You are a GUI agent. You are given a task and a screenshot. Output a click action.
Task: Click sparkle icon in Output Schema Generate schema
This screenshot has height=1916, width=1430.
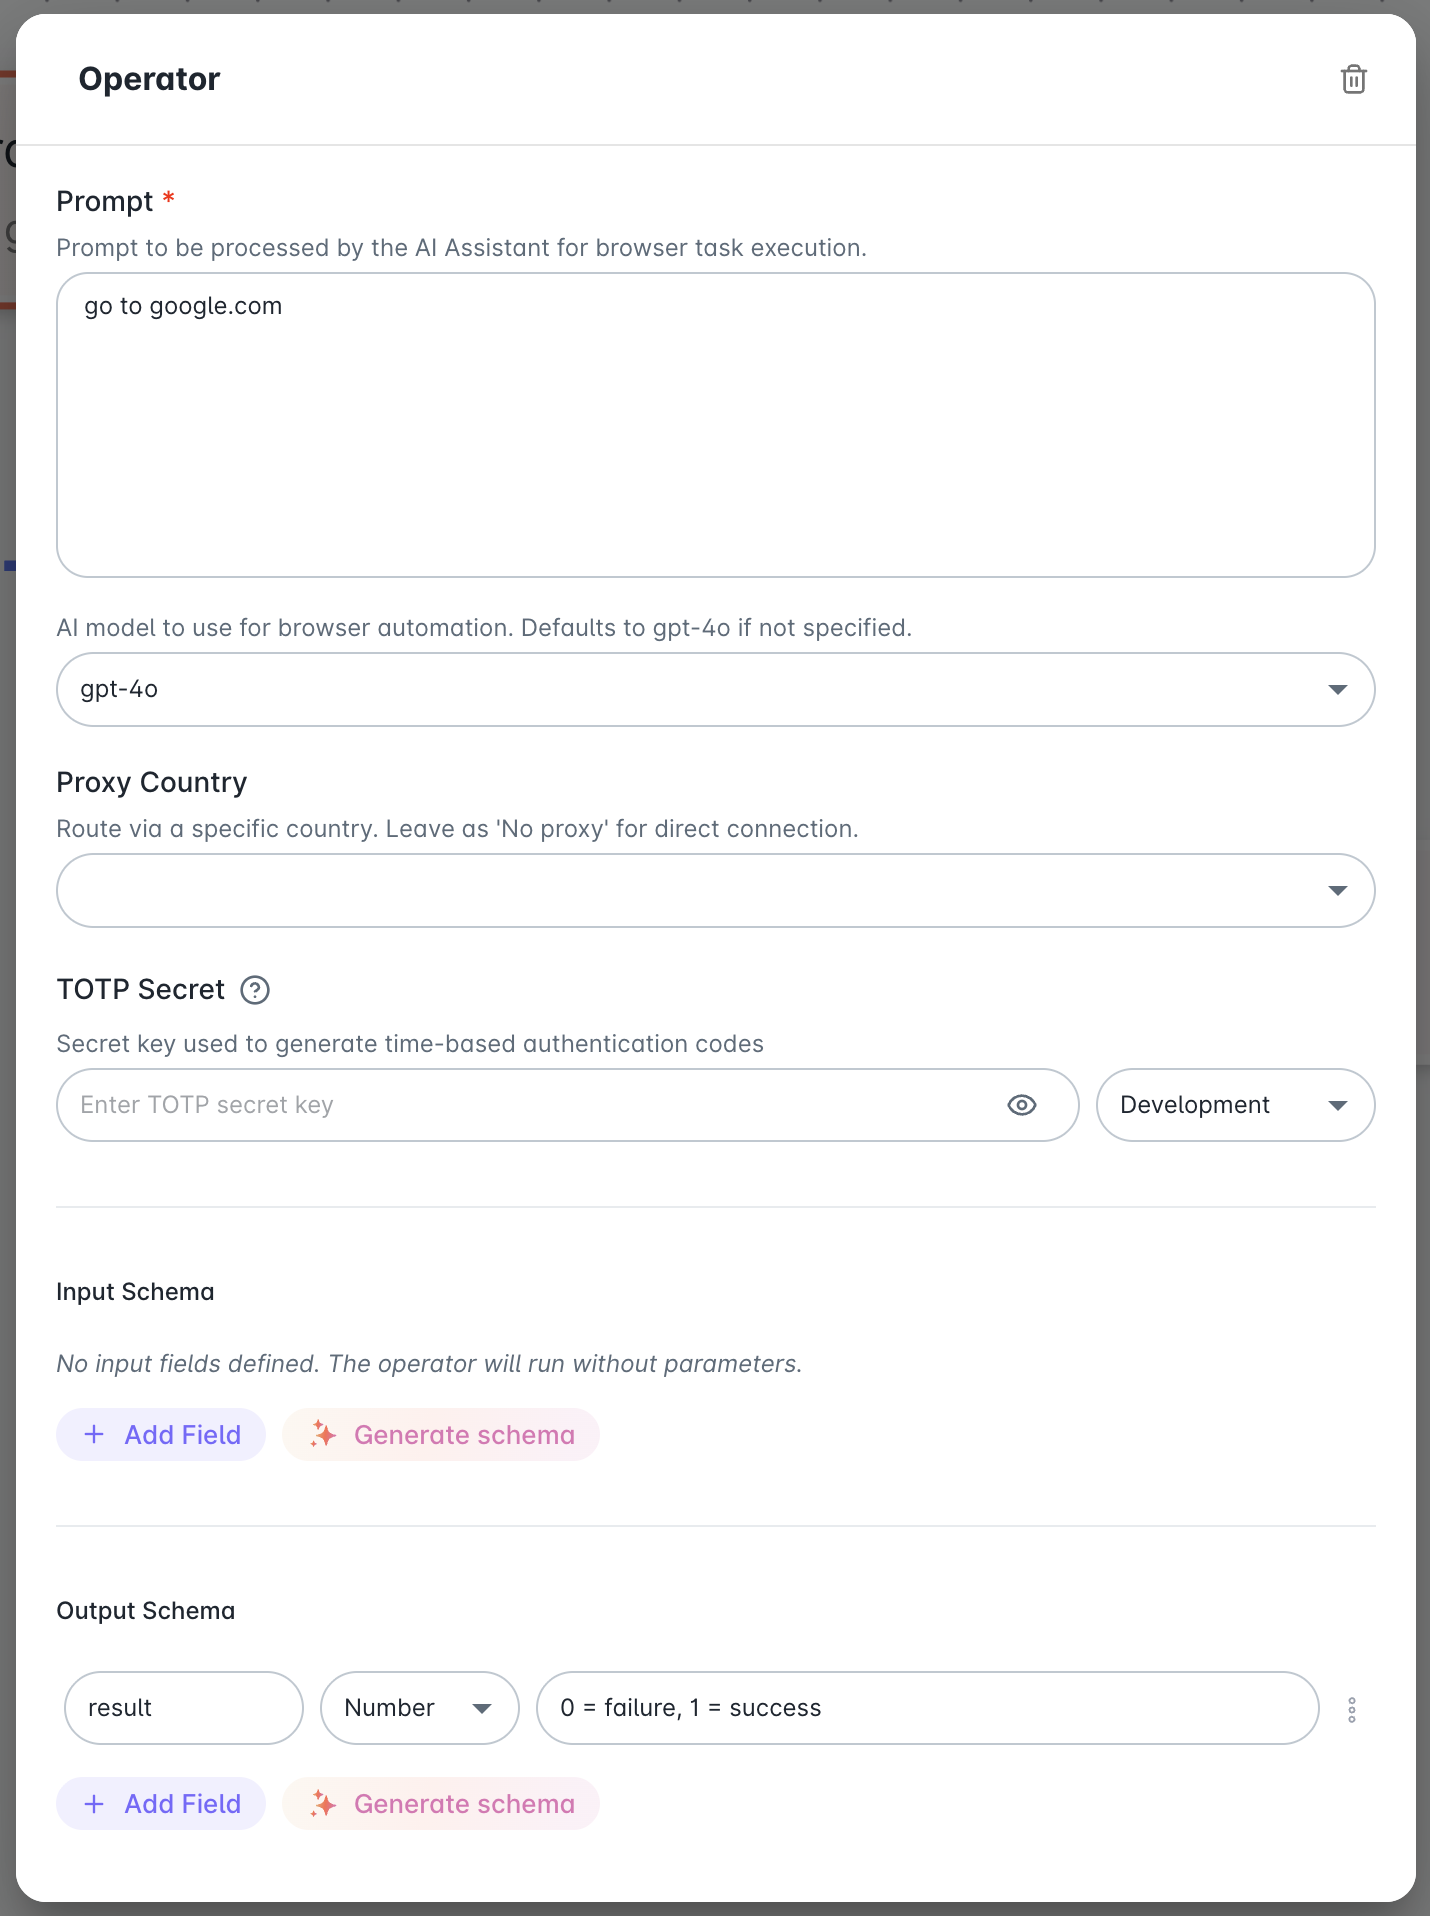[323, 1803]
